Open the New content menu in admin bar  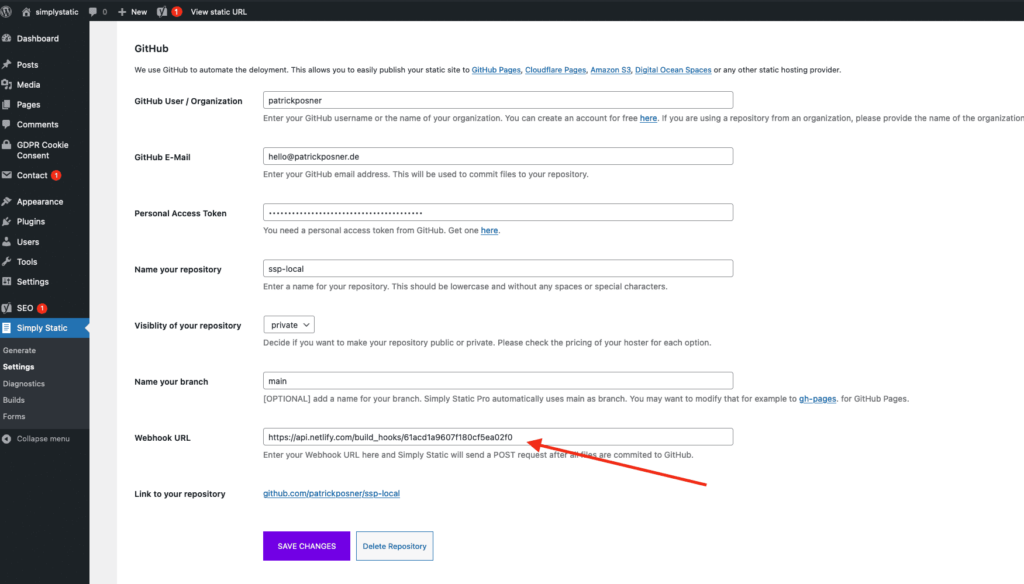133,12
